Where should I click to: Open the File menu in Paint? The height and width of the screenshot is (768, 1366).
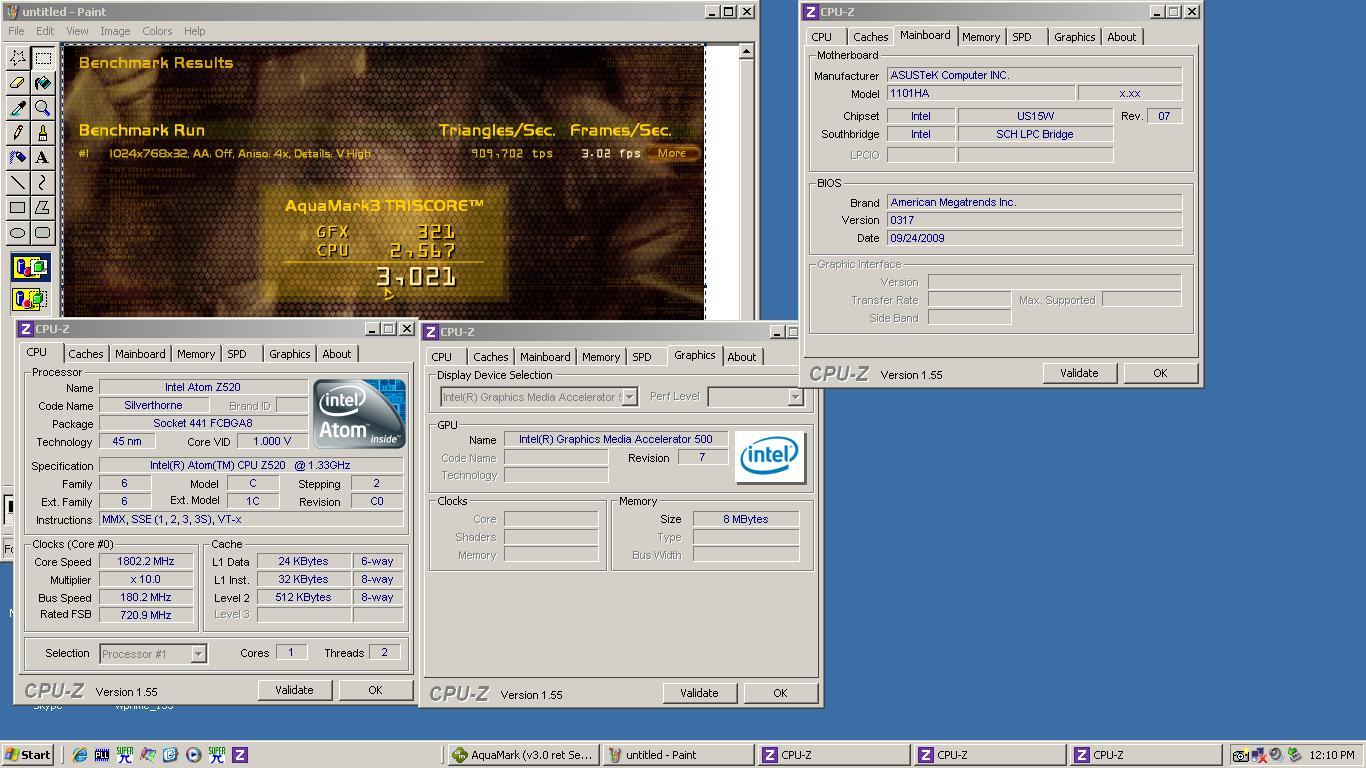click(x=16, y=31)
